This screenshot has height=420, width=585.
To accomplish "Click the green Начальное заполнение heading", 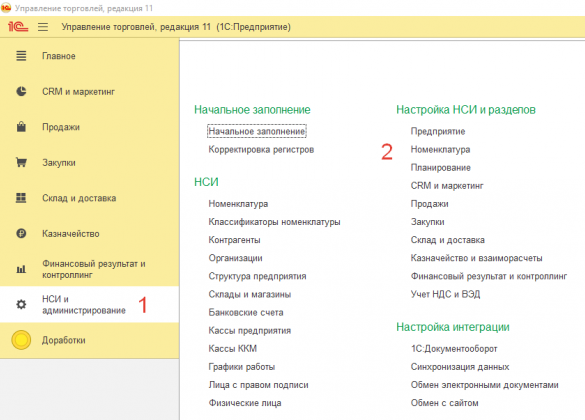I will [252, 110].
